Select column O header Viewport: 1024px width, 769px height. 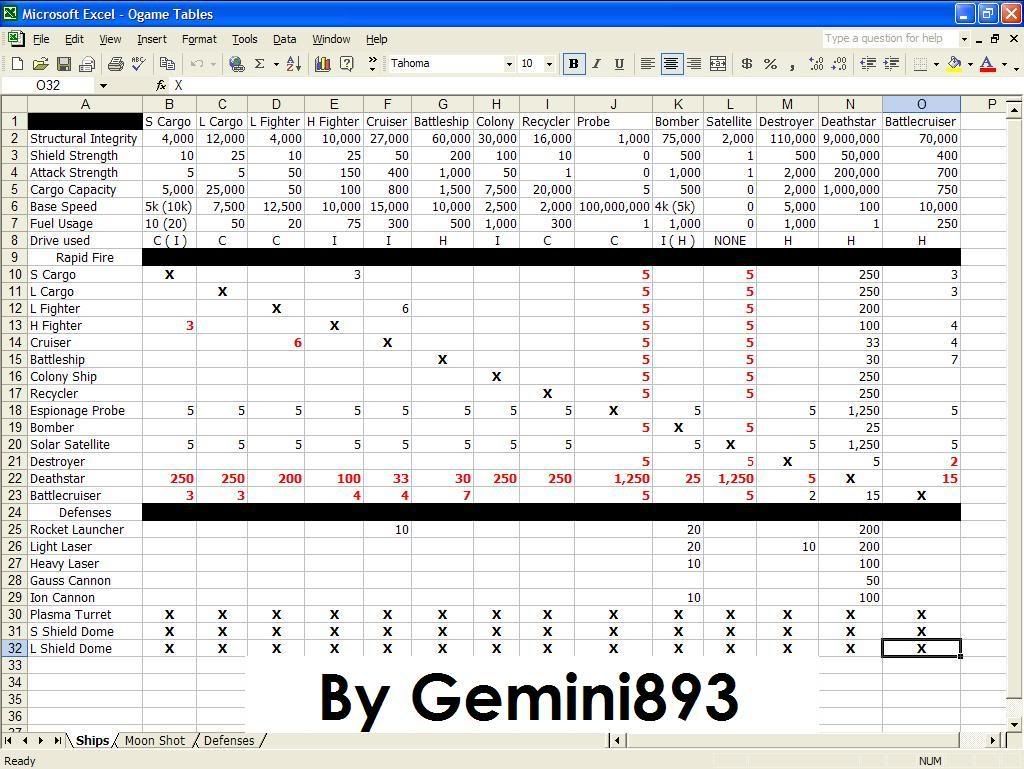[921, 104]
